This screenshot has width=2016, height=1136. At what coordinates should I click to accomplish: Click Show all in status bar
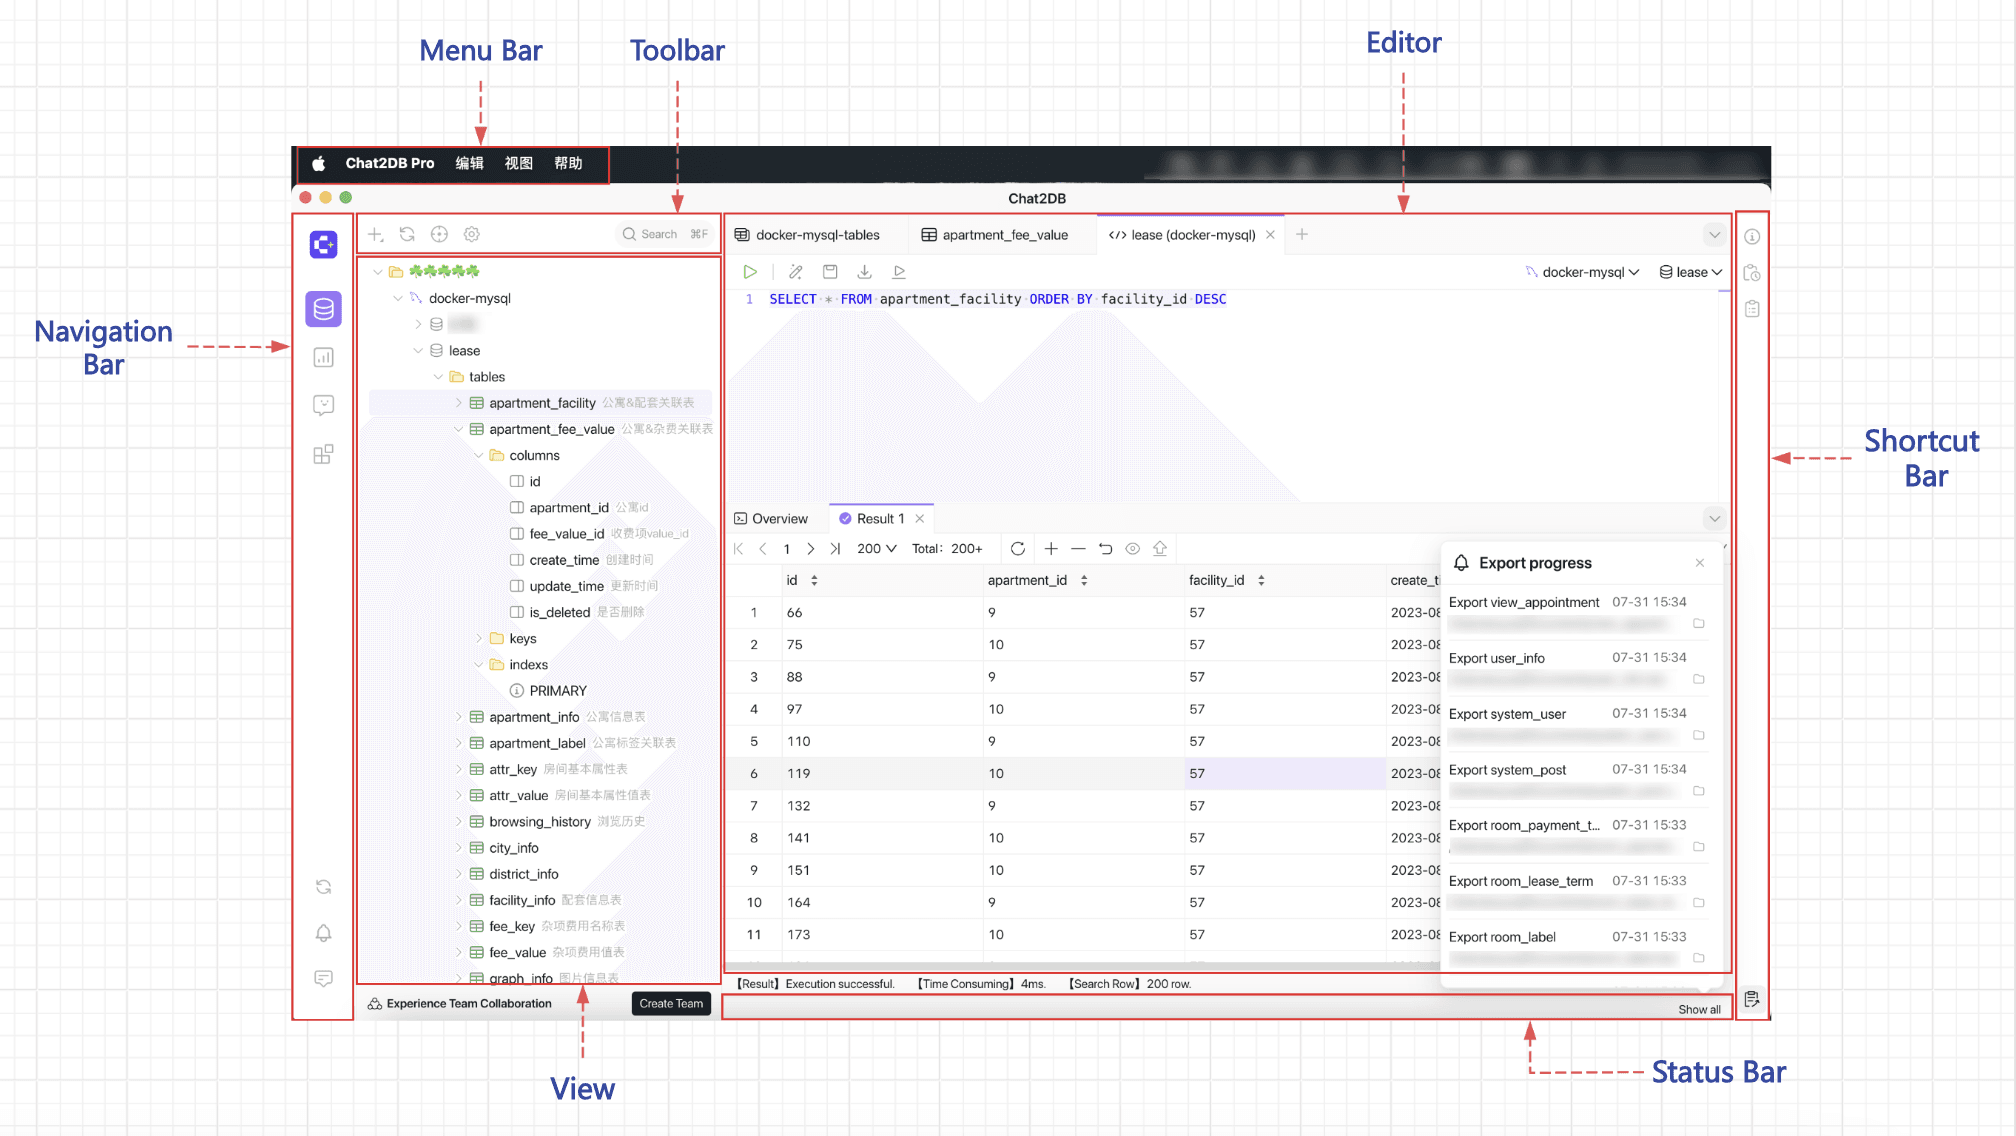point(1699,1009)
